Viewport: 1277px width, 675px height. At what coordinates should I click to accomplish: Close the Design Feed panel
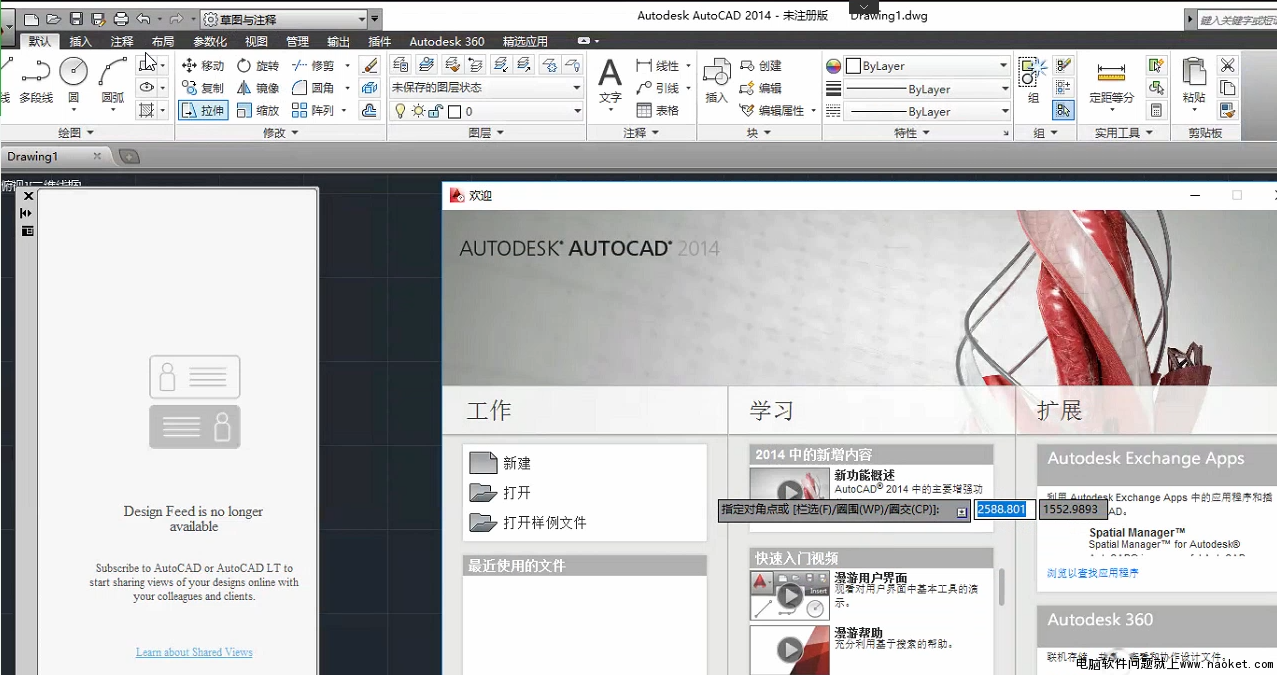click(28, 196)
